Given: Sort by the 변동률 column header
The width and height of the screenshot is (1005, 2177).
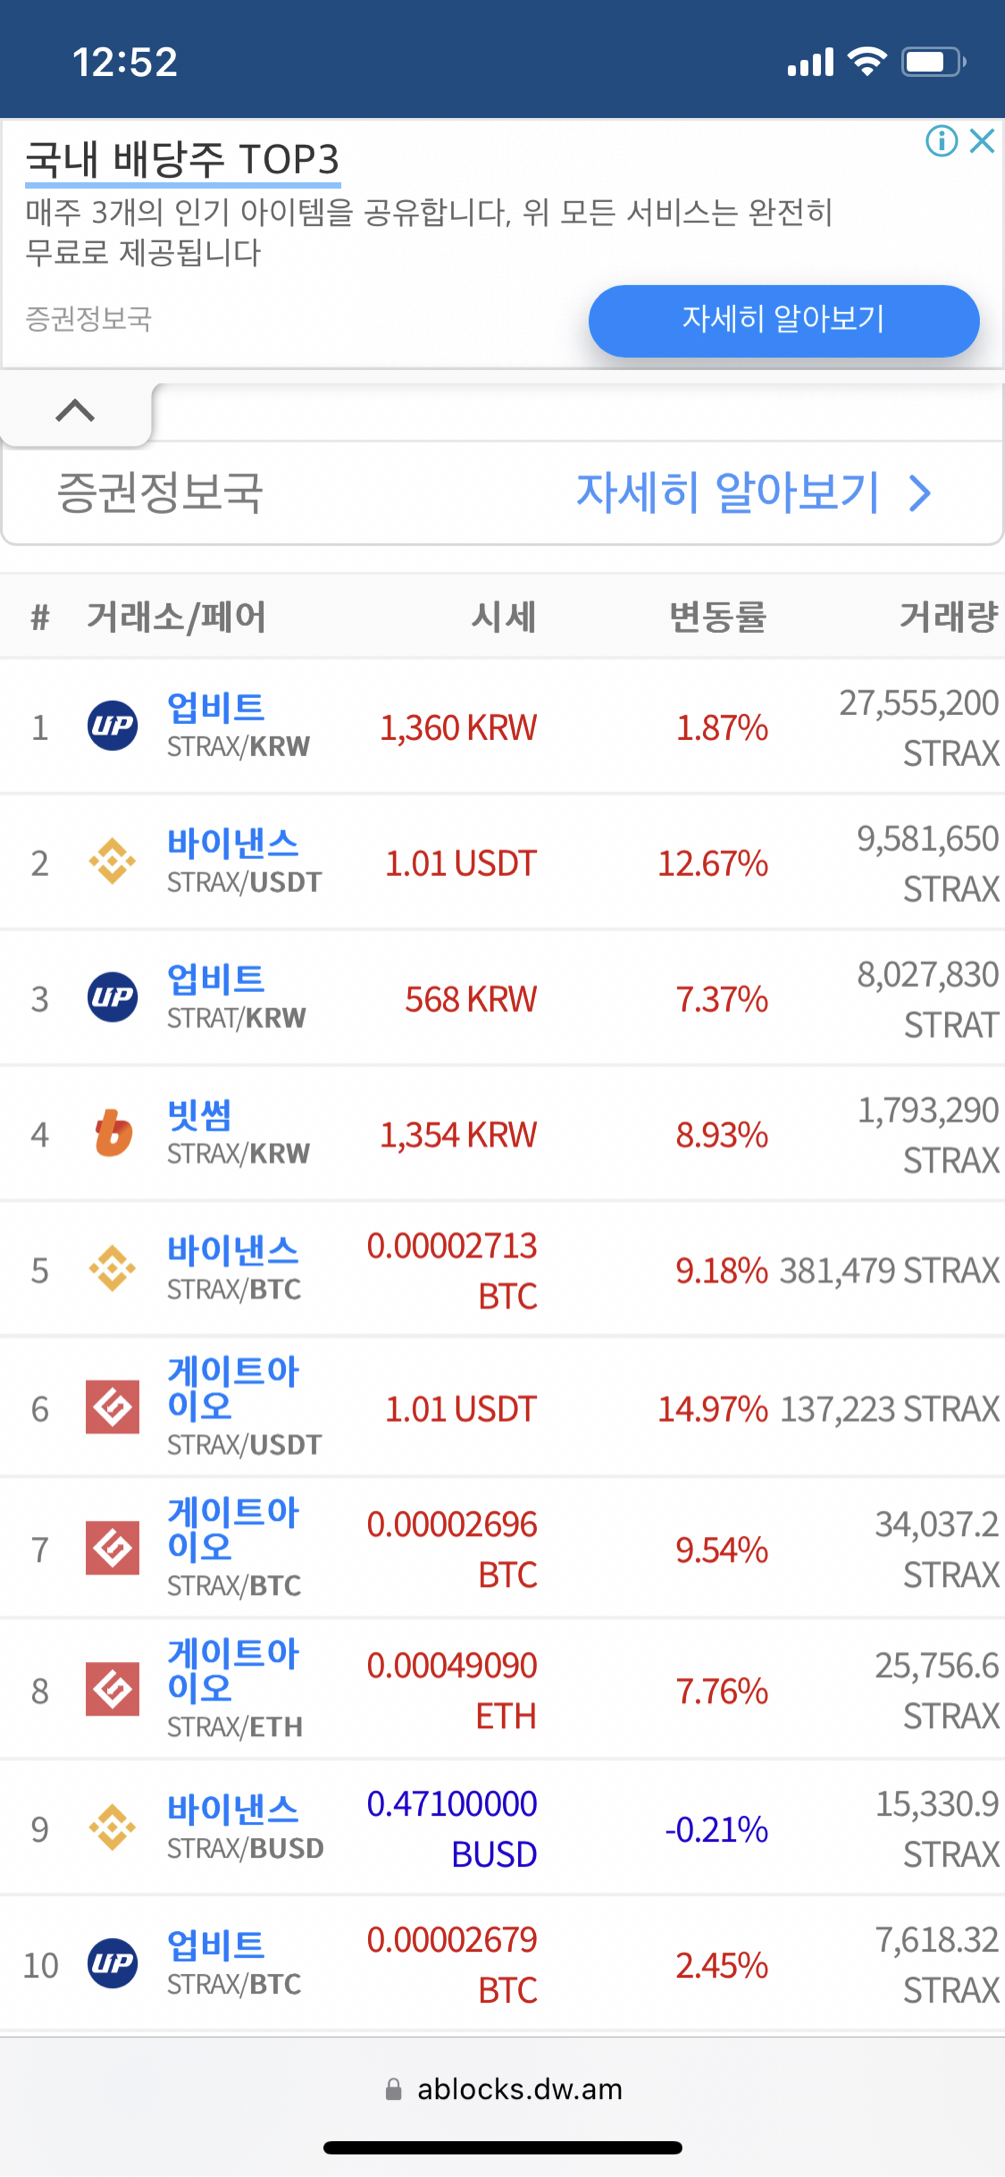Looking at the screenshot, I should 717,617.
